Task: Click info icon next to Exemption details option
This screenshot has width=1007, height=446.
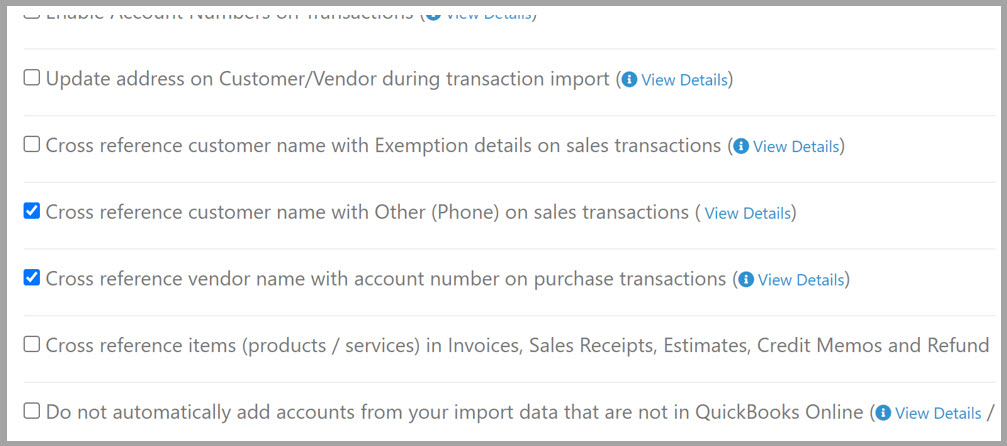Action: click(741, 147)
